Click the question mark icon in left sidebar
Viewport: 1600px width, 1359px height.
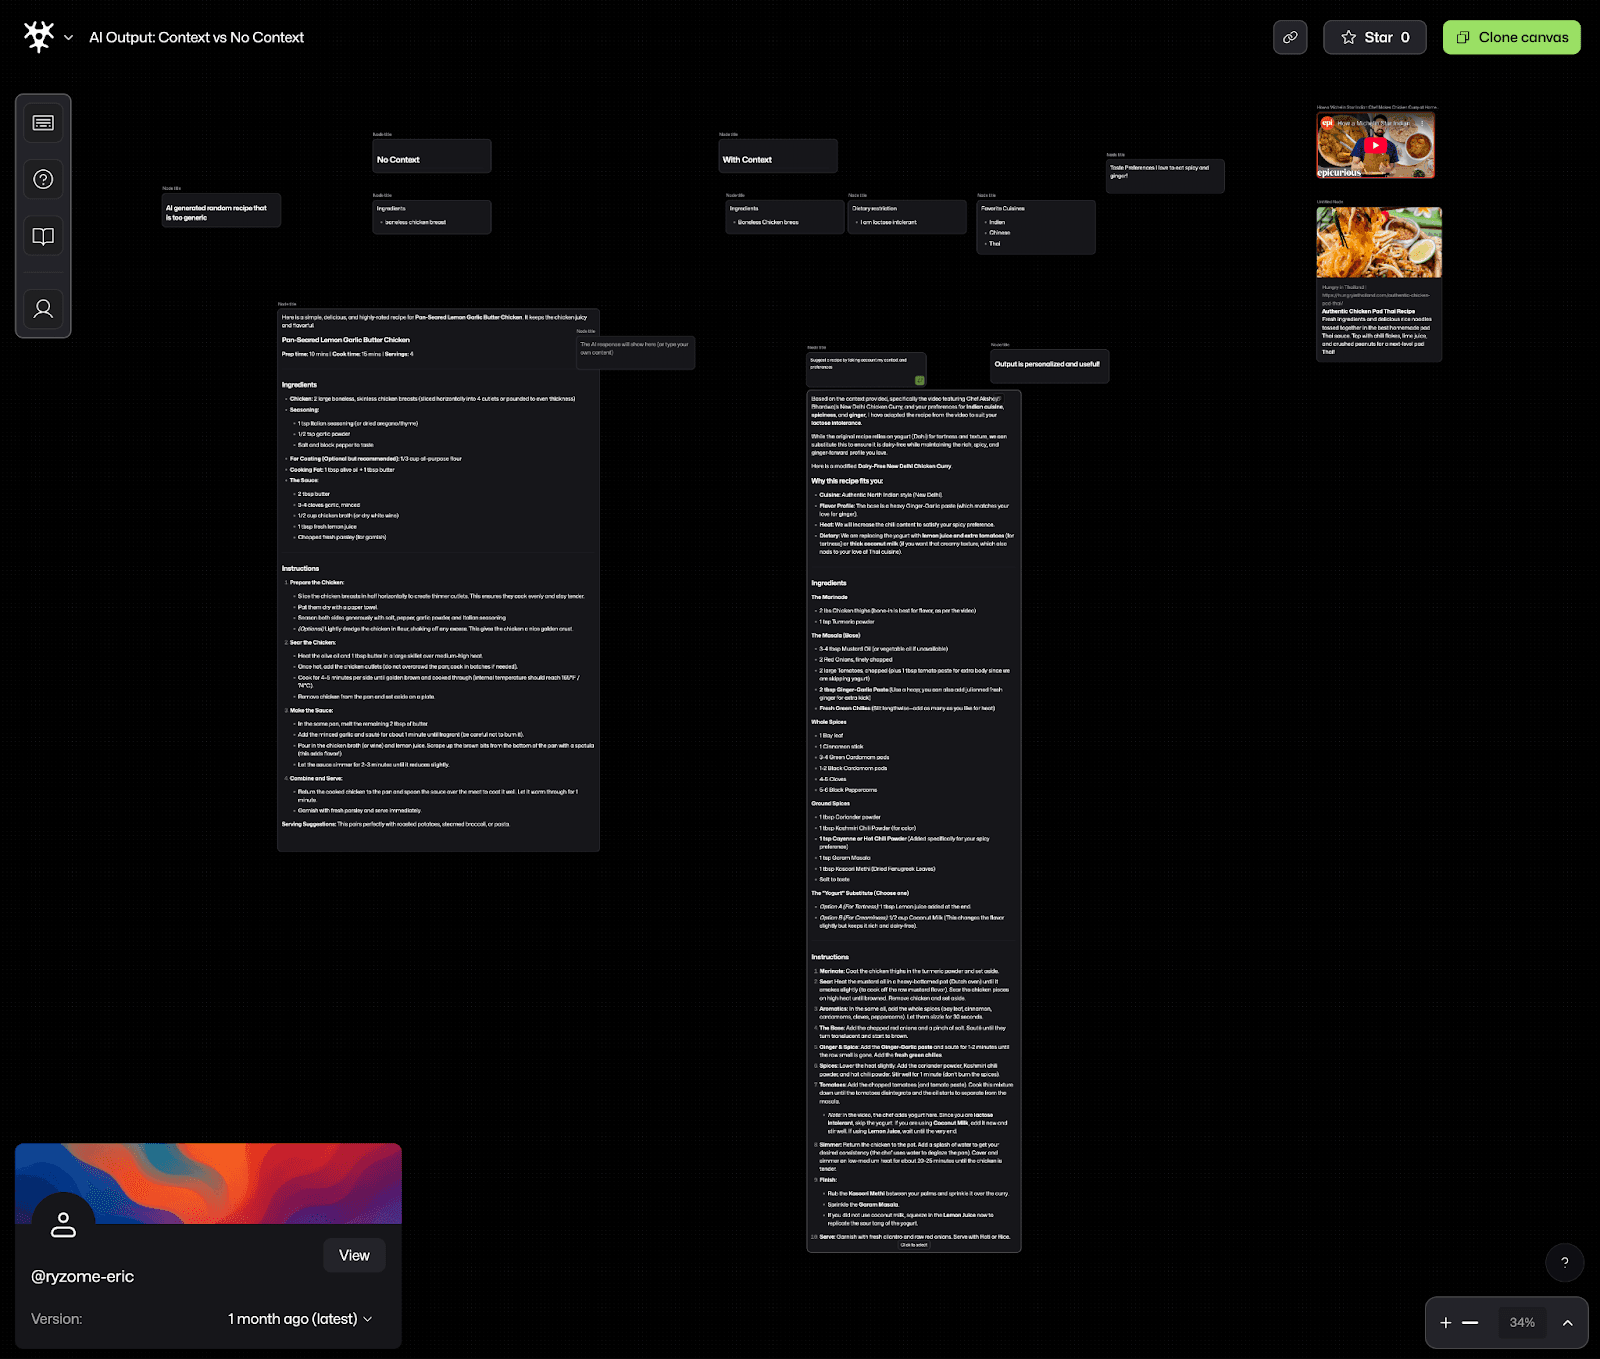click(x=43, y=180)
